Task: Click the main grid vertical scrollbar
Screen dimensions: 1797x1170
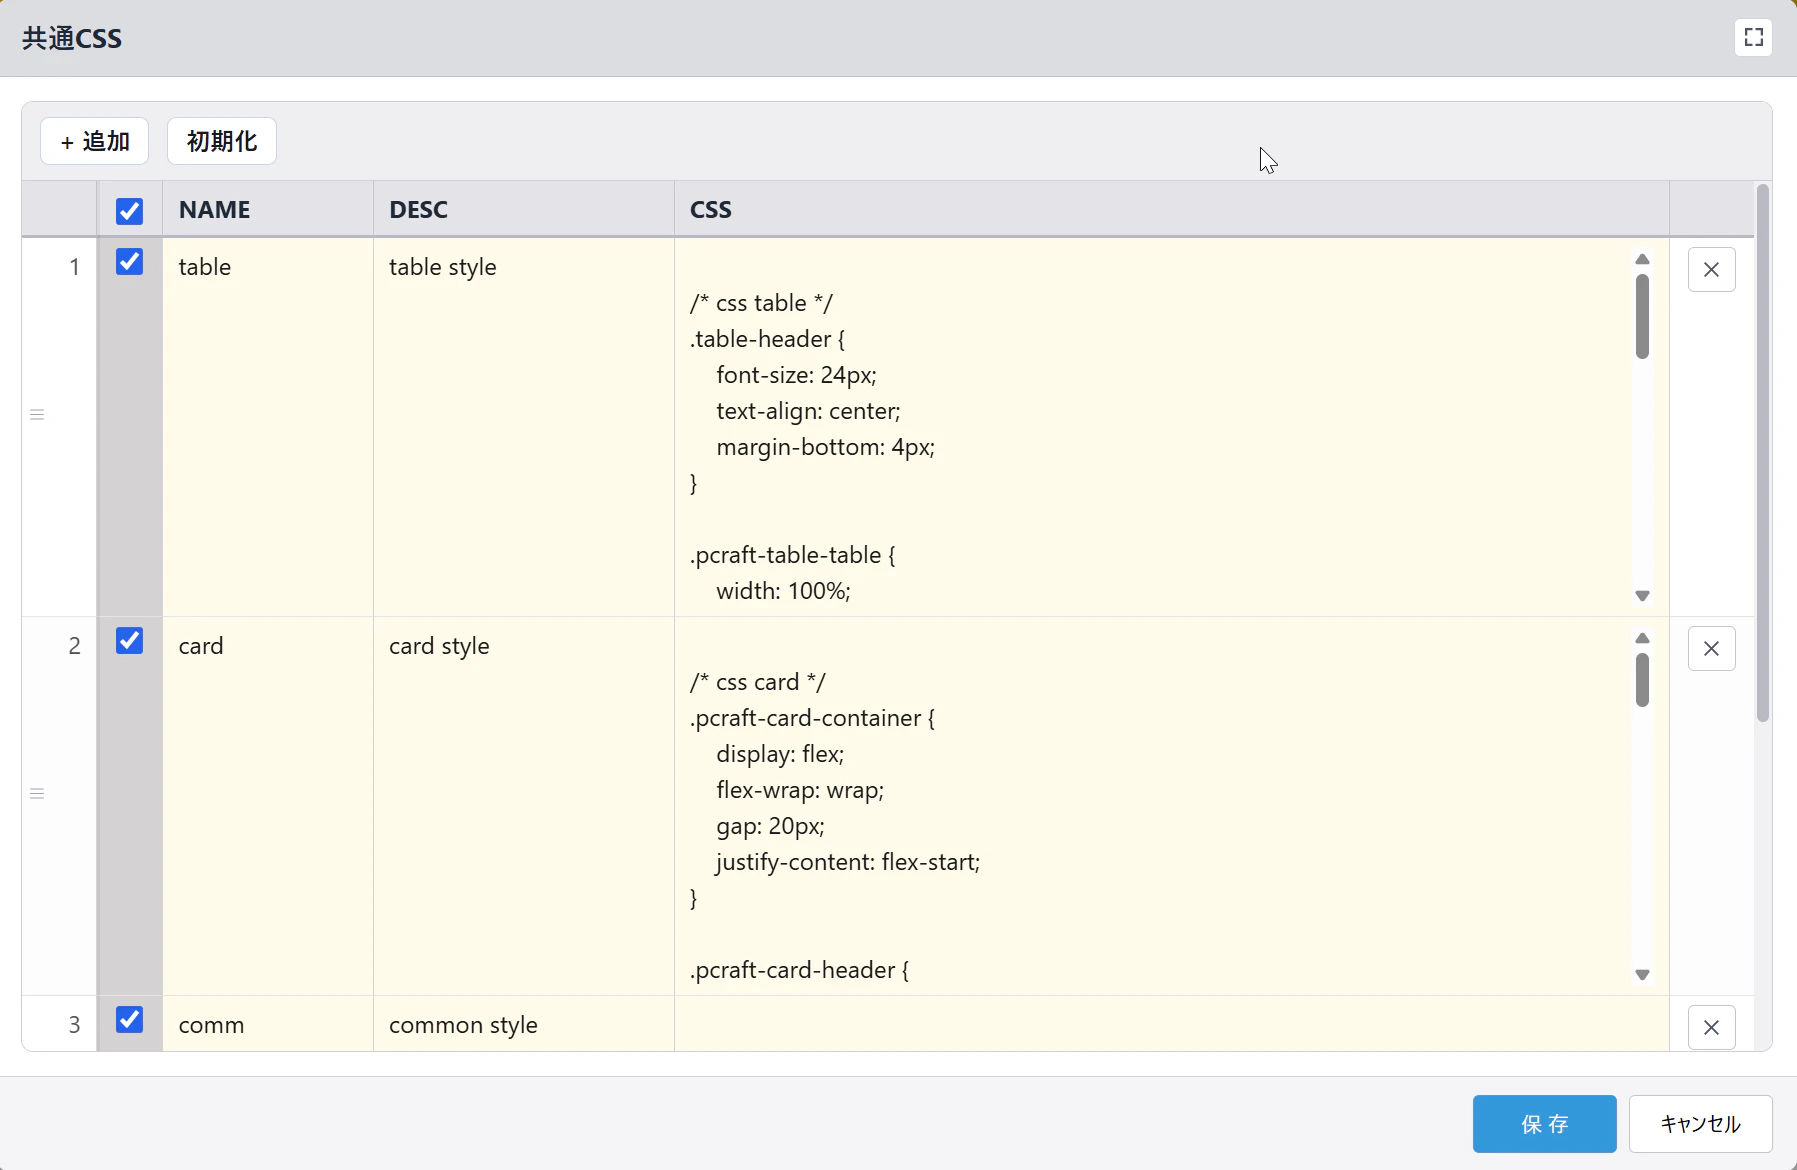Action: point(1762,452)
